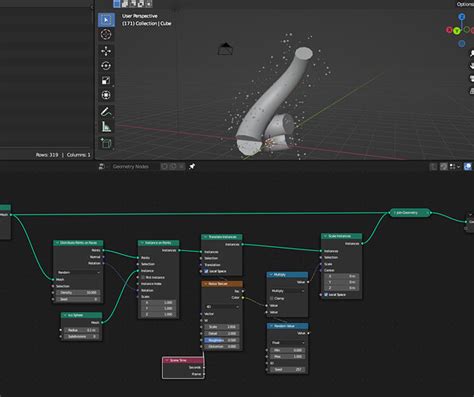Image resolution: width=474 pixels, height=397 pixels.
Task: Click the Noise Texture Detail field
Action: (222, 333)
